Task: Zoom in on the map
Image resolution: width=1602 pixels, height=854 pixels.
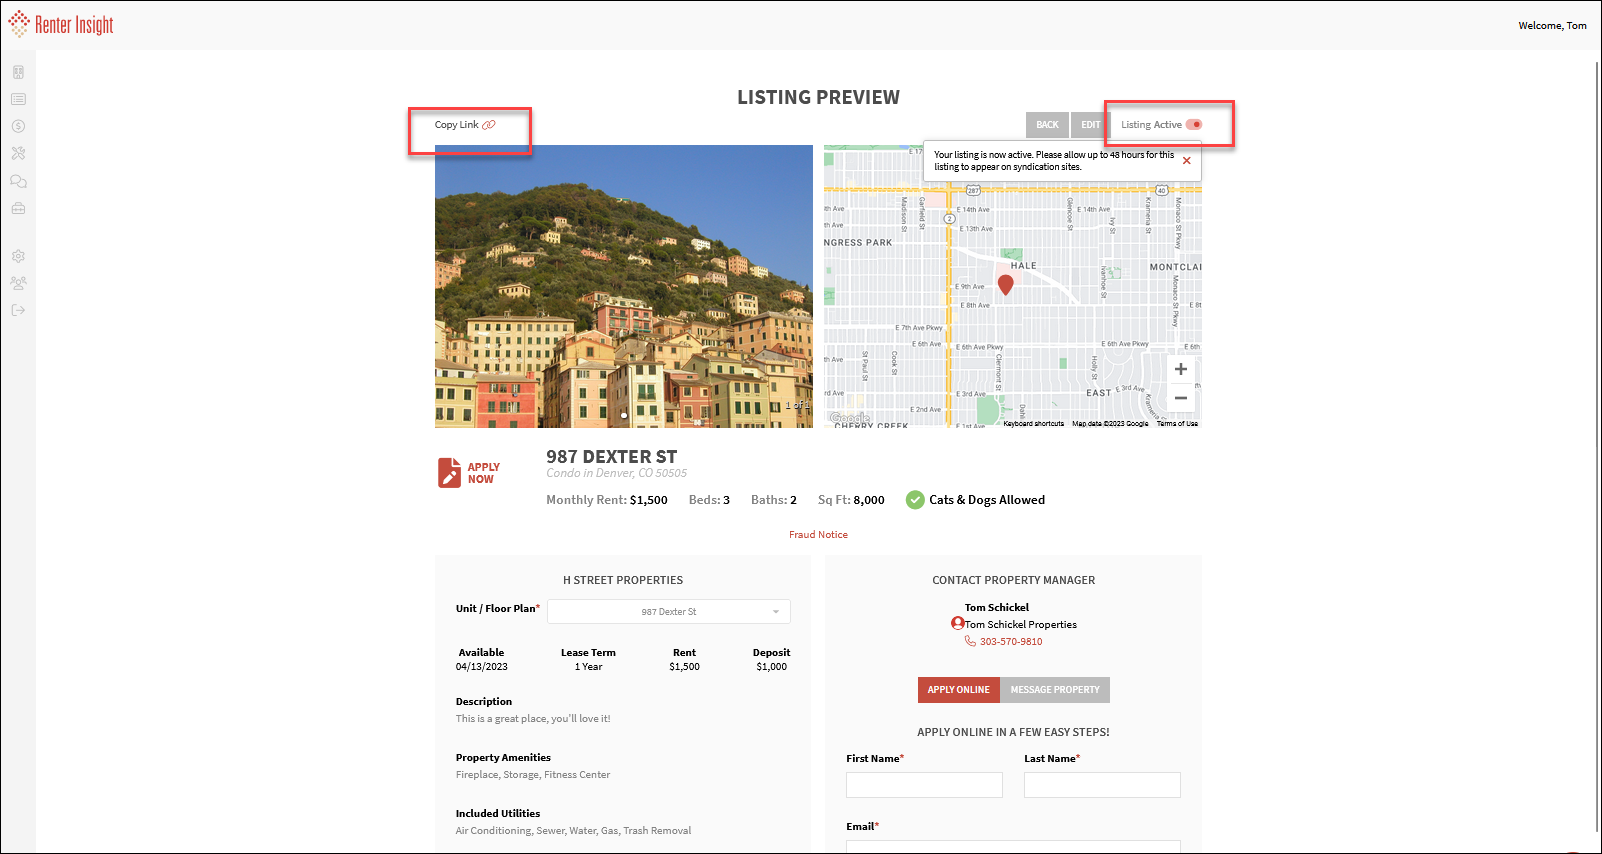Action: pos(1181,369)
